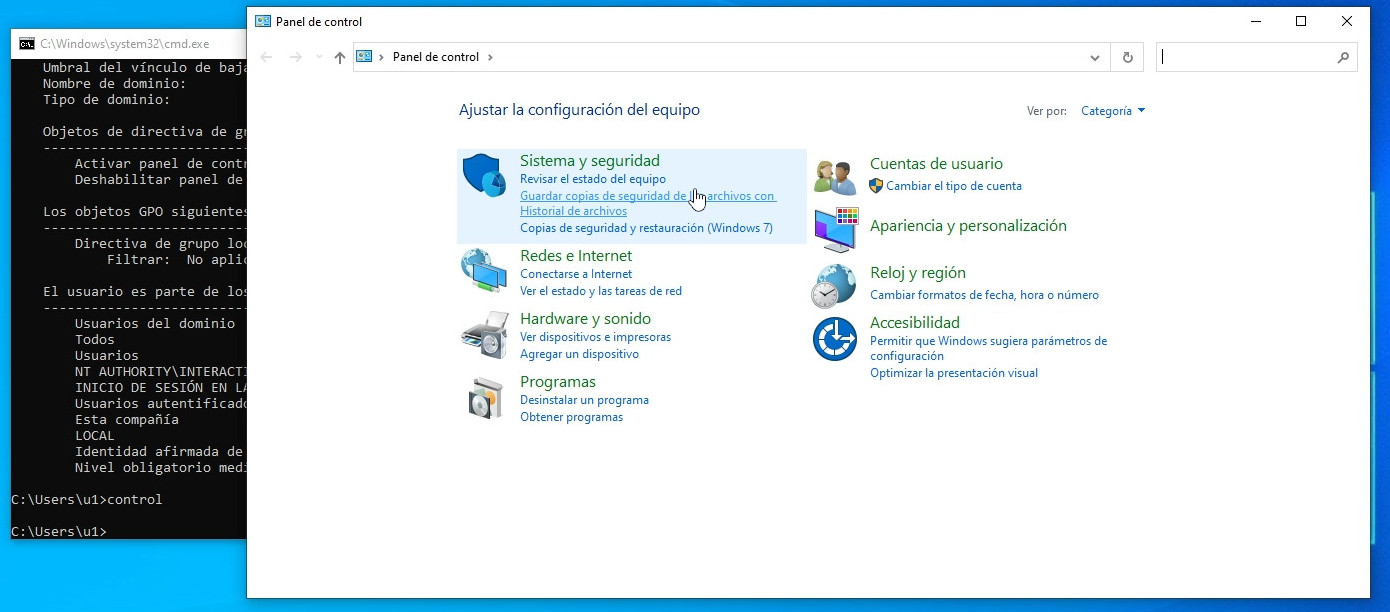The height and width of the screenshot is (612, 1390).
Task: Click the Programas disc box icon
Action: (x=484, y=398)
